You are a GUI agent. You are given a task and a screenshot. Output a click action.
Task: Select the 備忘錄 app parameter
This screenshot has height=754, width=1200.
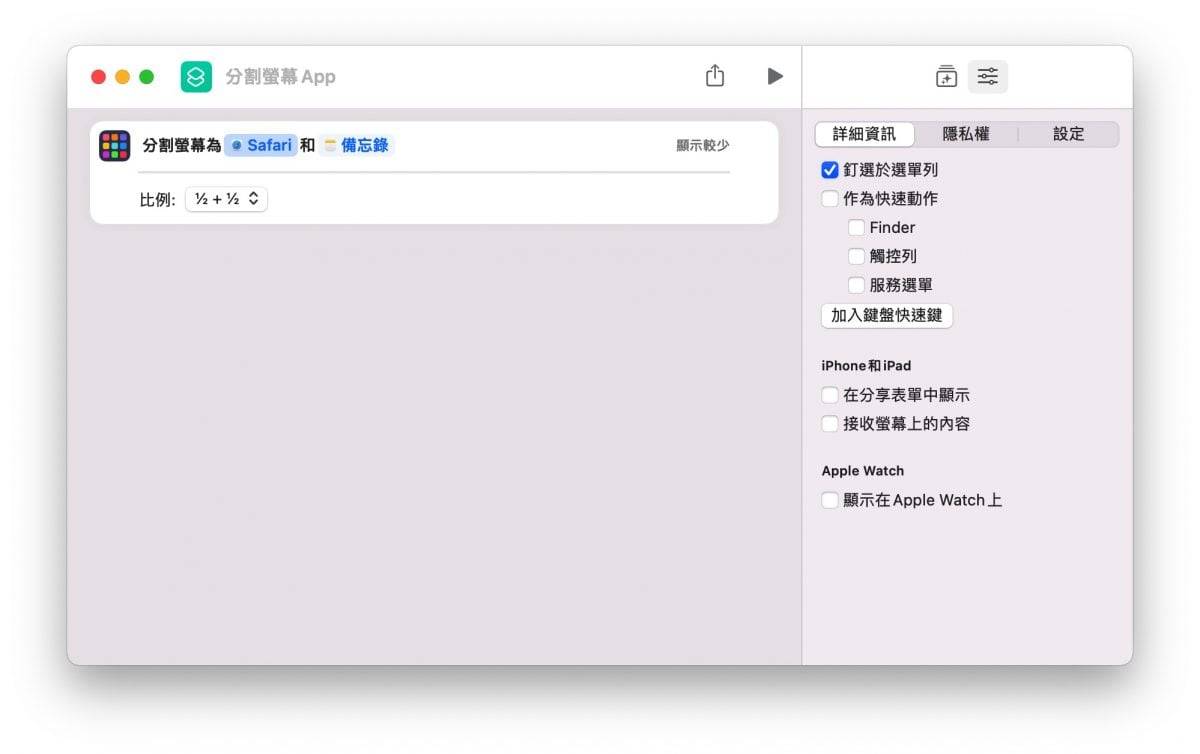point(356,145)
